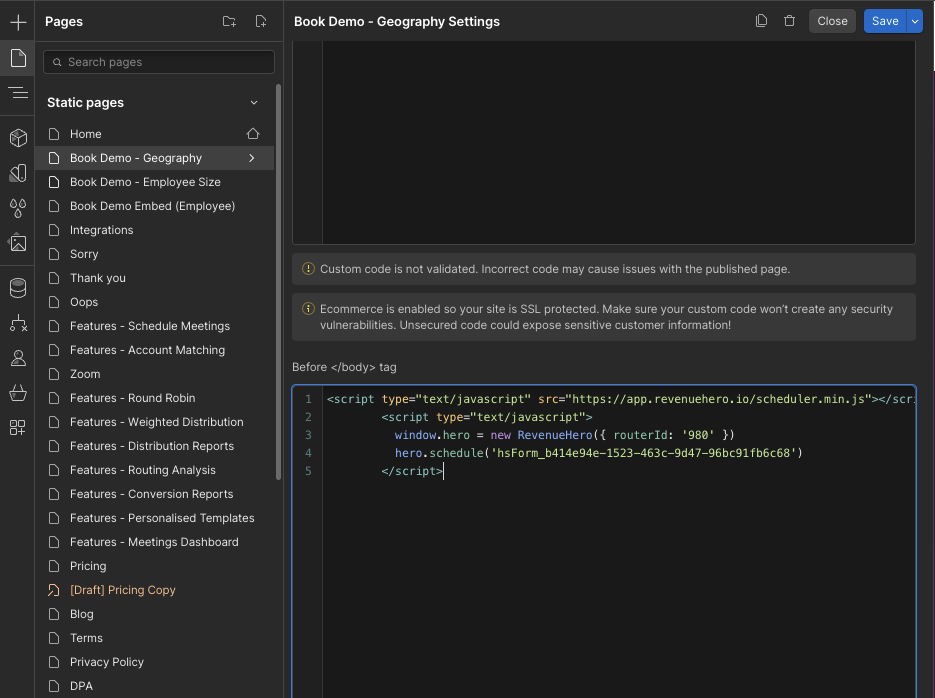Open the CMS database icon
Viewport: 935px width, 698px height.
tap(18, 288)
